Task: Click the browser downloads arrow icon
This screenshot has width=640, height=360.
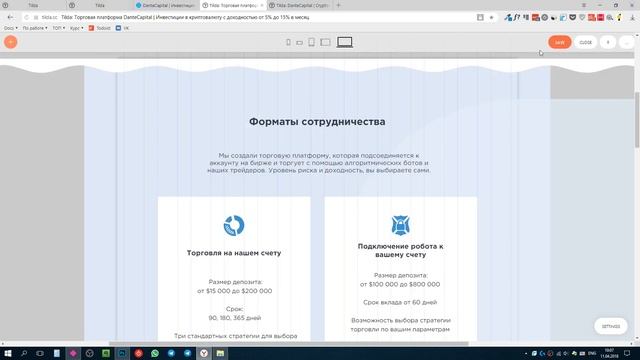Action: pos(632,18)
